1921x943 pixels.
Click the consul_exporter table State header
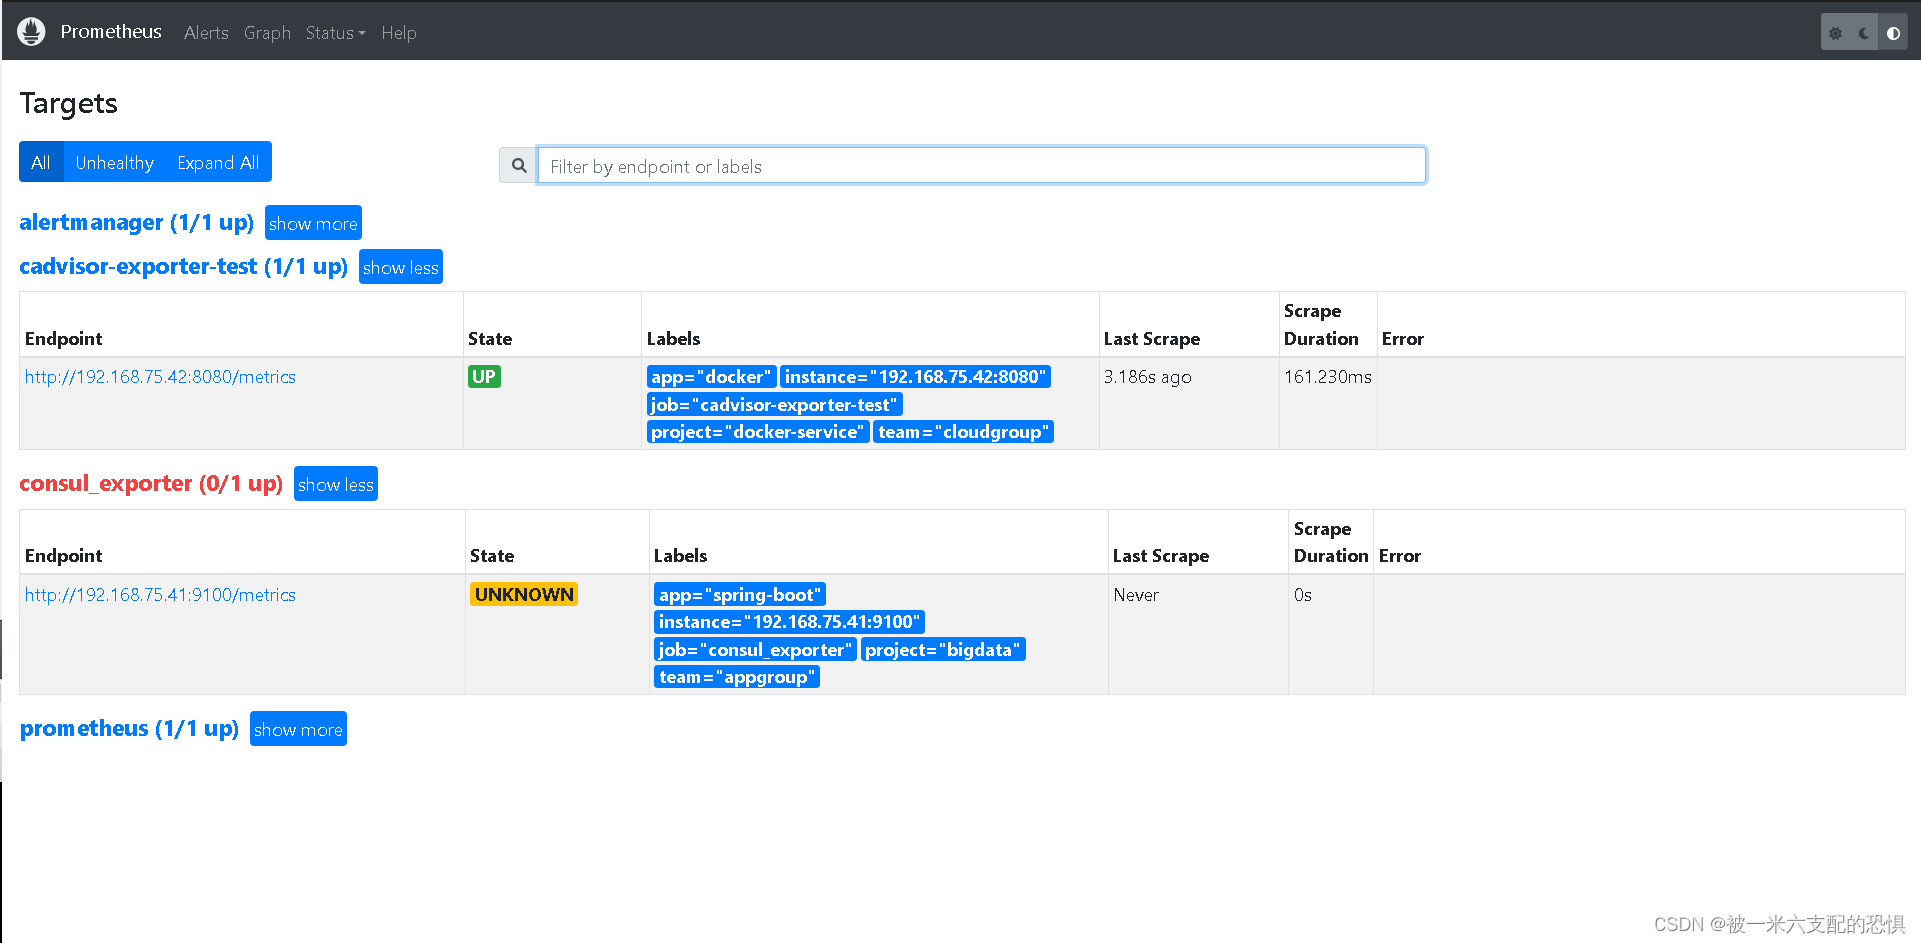point(492,556)
